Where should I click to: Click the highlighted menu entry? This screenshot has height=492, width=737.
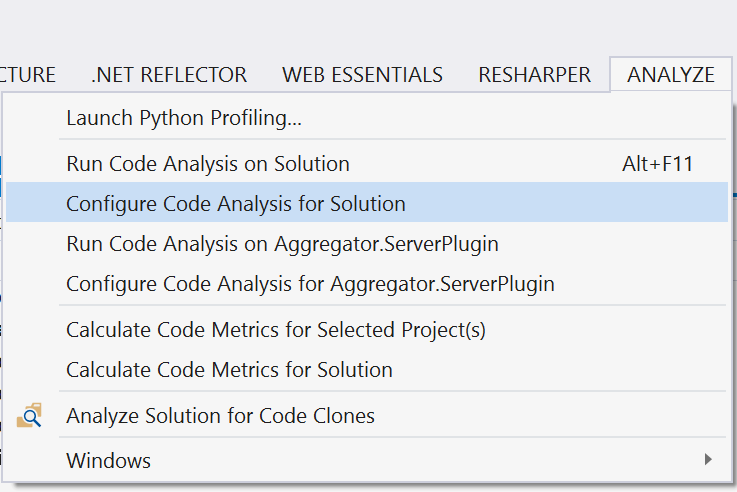236,204
